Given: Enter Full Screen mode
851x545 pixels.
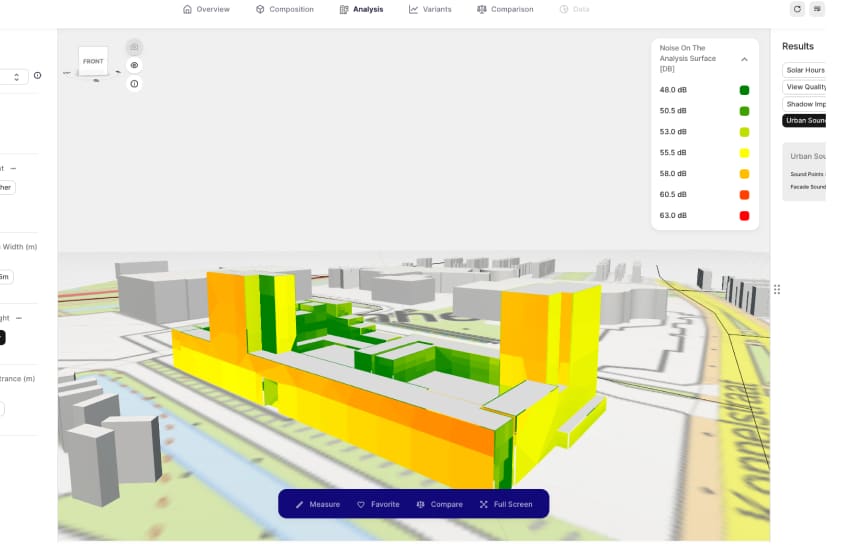Looking at the screenshot, I should (506, 504).
